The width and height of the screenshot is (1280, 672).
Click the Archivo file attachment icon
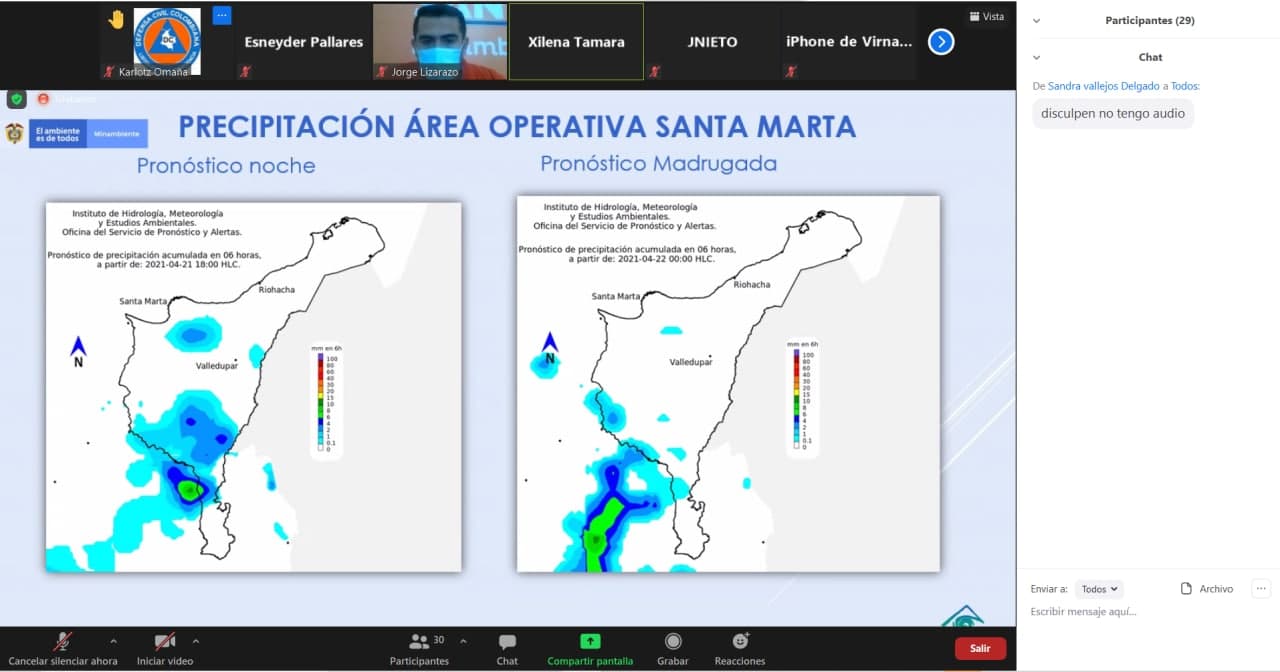point(1187,589)
